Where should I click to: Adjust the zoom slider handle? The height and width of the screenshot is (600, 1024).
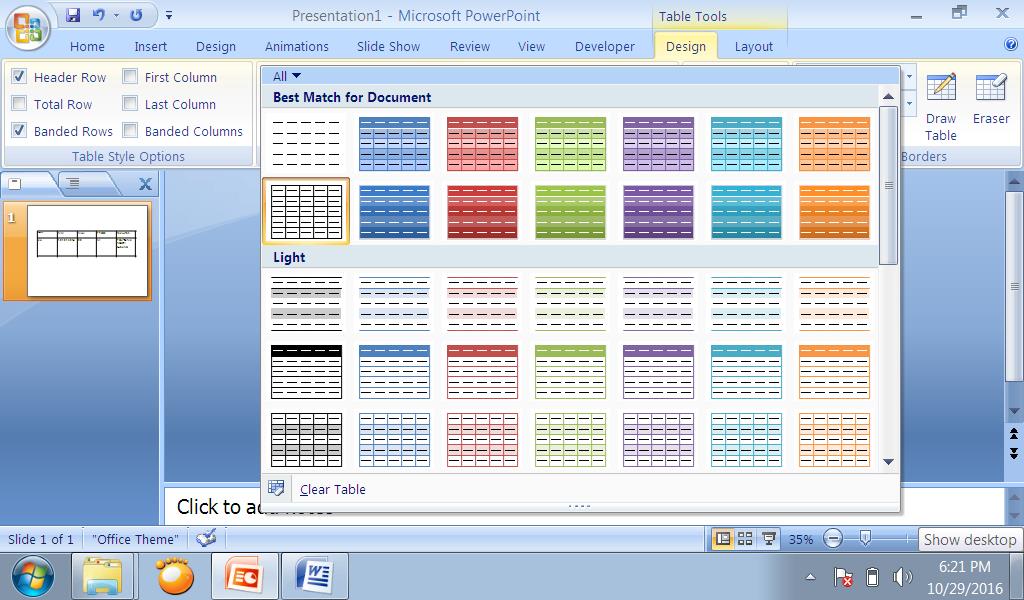(x=865, y=539)
